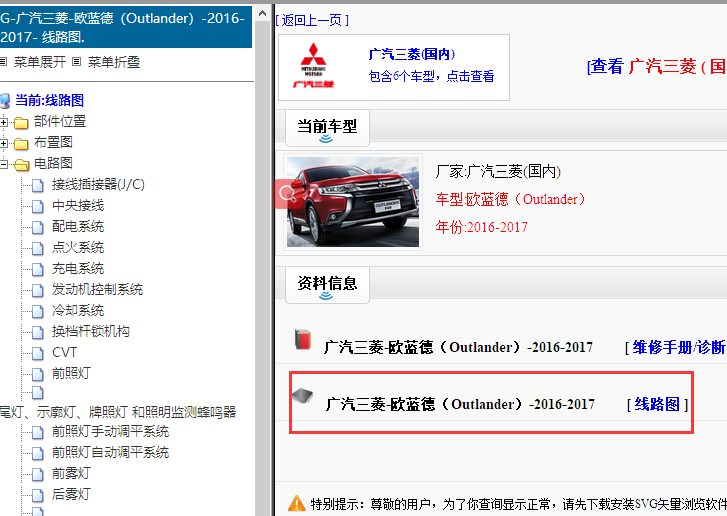Click the 布置图 folder icon
727x516 pixels.
(x=21, y=144)
